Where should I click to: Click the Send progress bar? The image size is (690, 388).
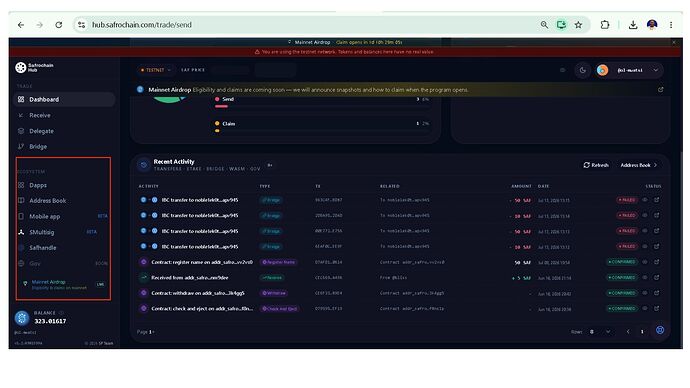[321, 106]
